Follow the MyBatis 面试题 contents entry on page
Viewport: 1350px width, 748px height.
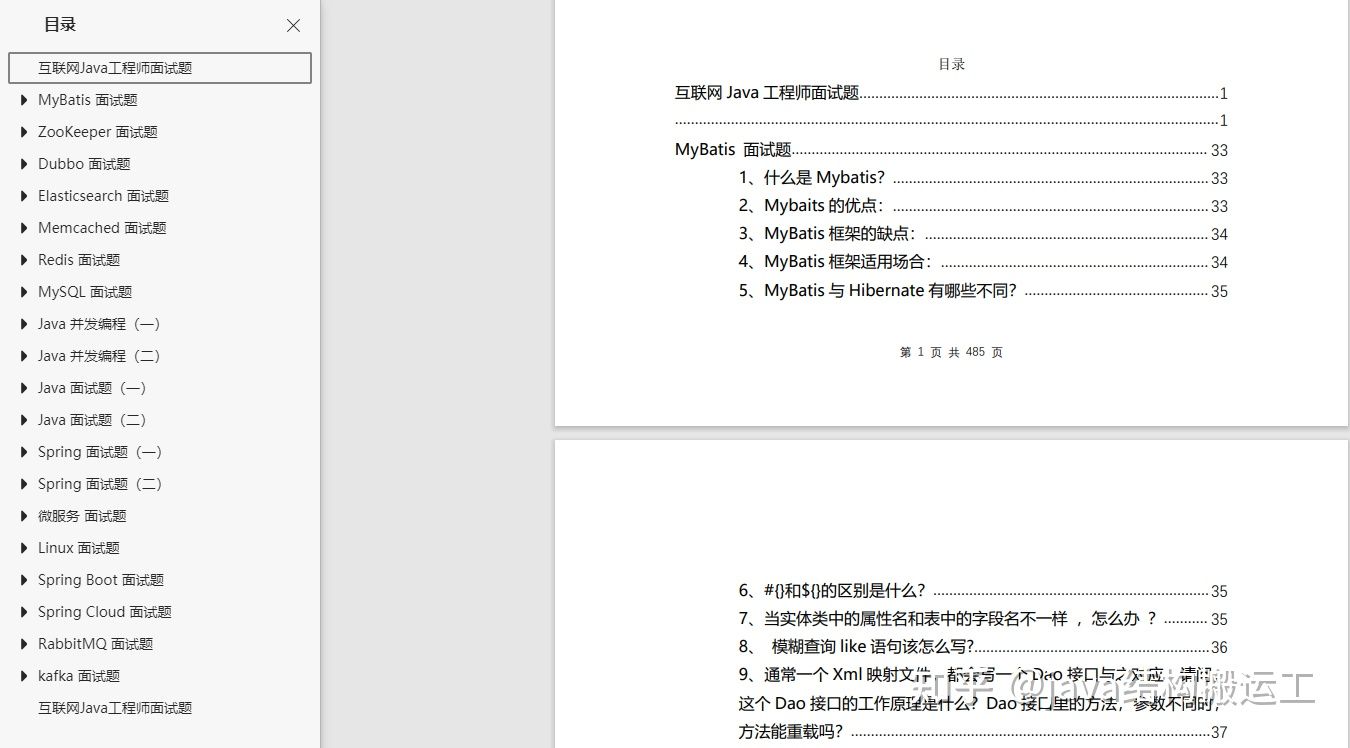click(951, 150)
